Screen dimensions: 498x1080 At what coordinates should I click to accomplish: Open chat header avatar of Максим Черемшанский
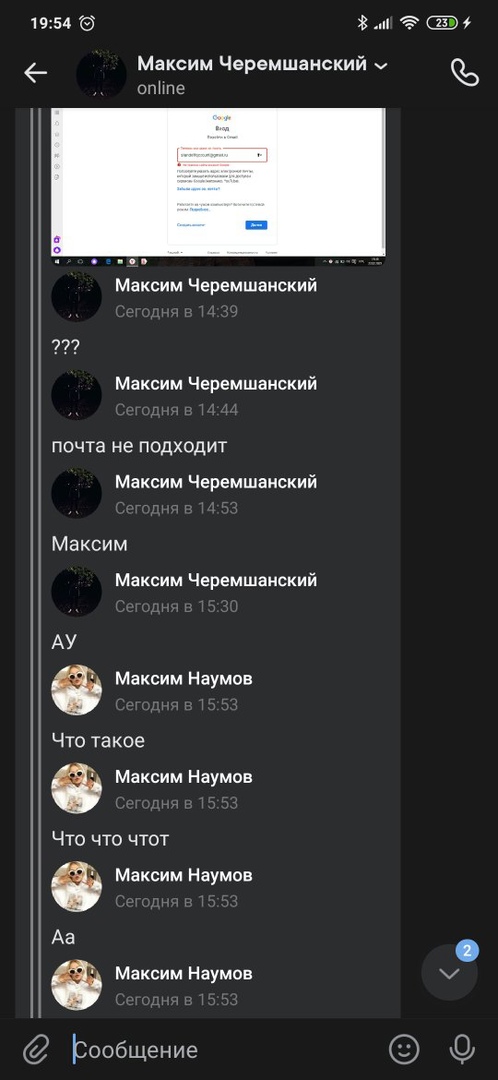pyautogui.click(x=101, y=74)
